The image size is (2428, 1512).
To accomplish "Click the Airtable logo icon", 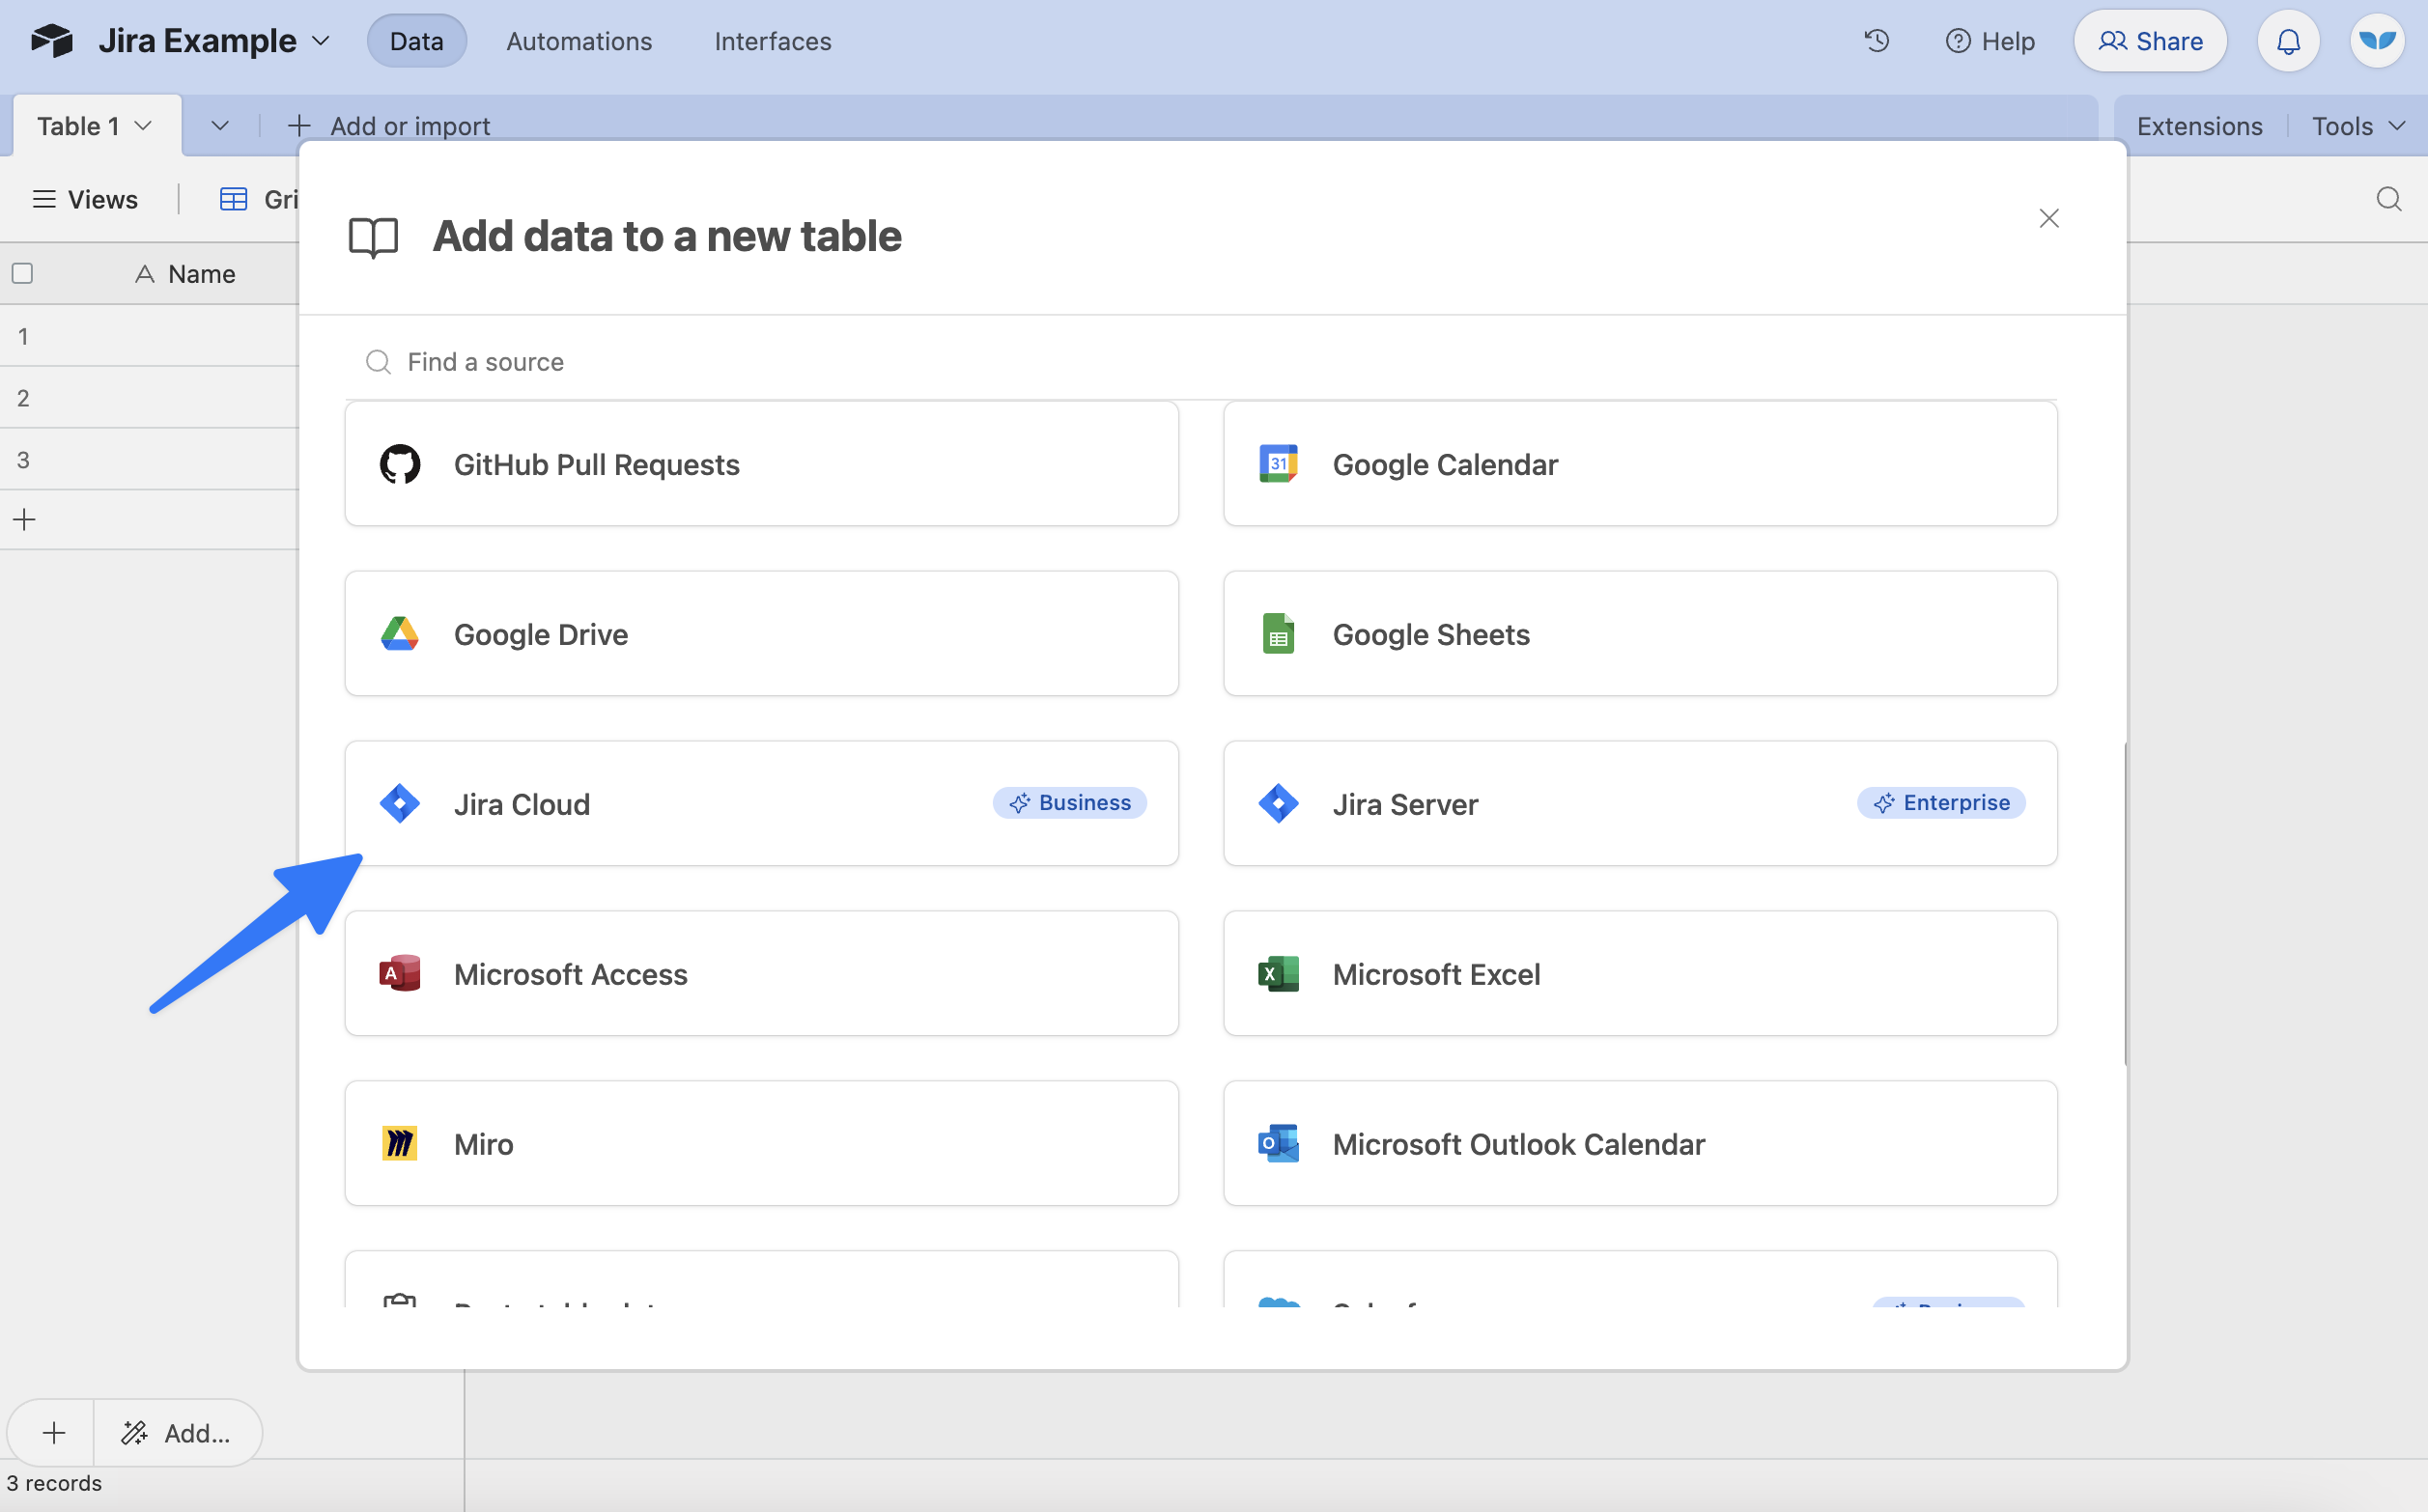I will [51, 41].
